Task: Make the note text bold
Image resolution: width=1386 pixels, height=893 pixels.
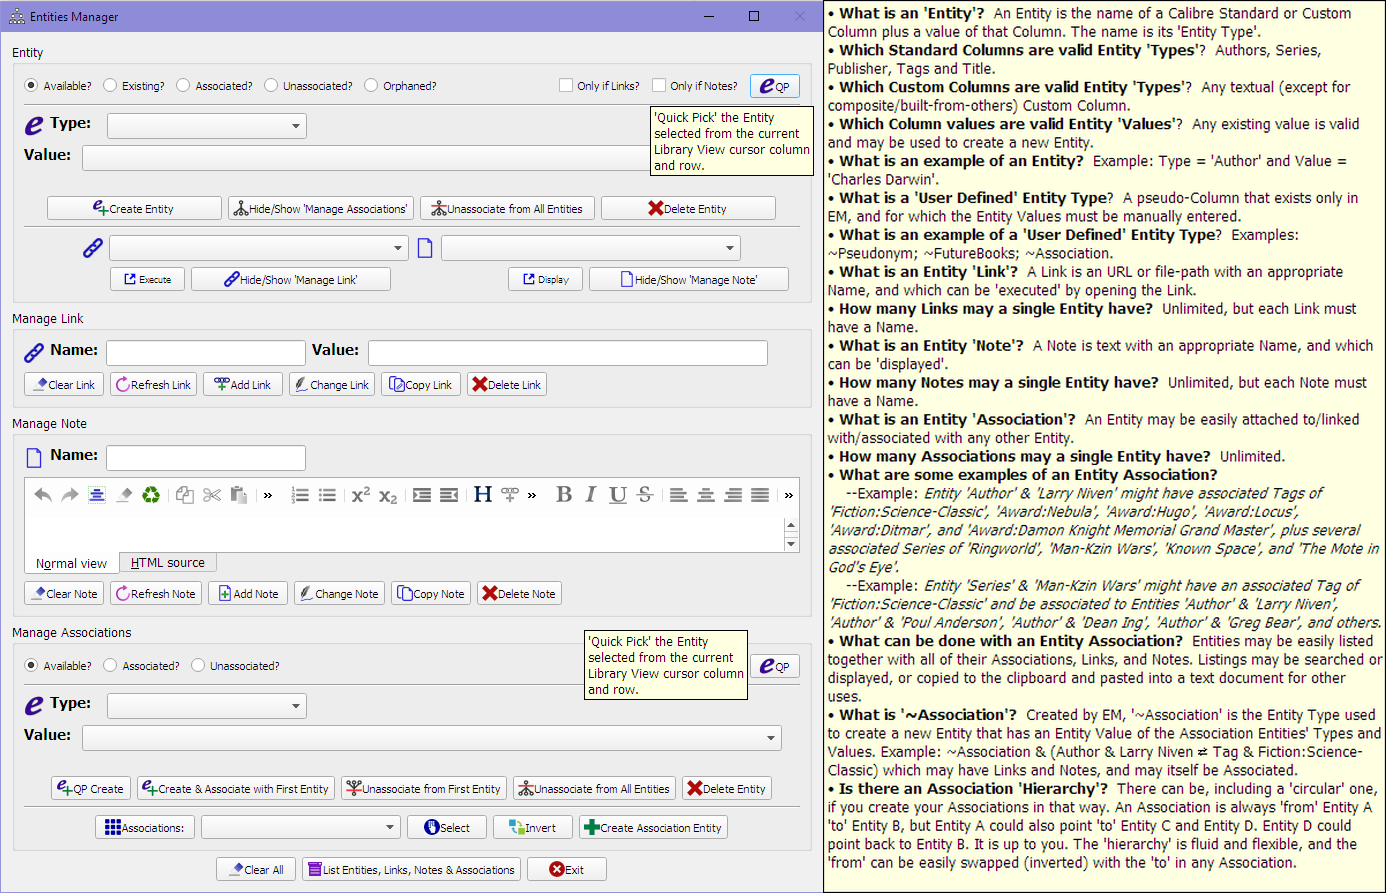Action: pyautogui.click(x=564, y=495)
